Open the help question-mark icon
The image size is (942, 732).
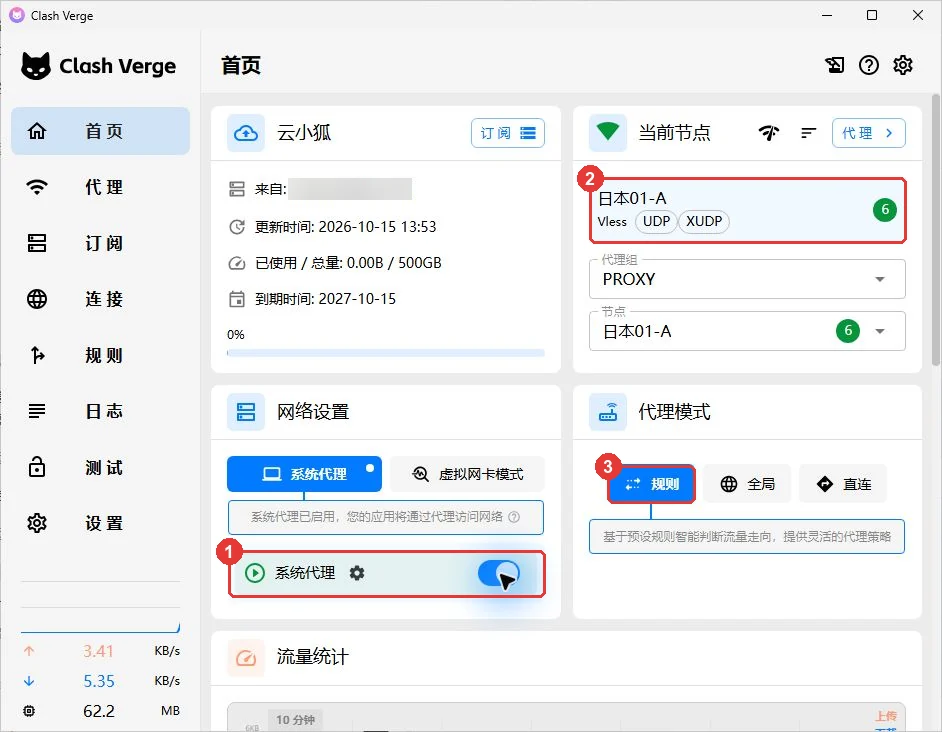(x=869, y=65)
